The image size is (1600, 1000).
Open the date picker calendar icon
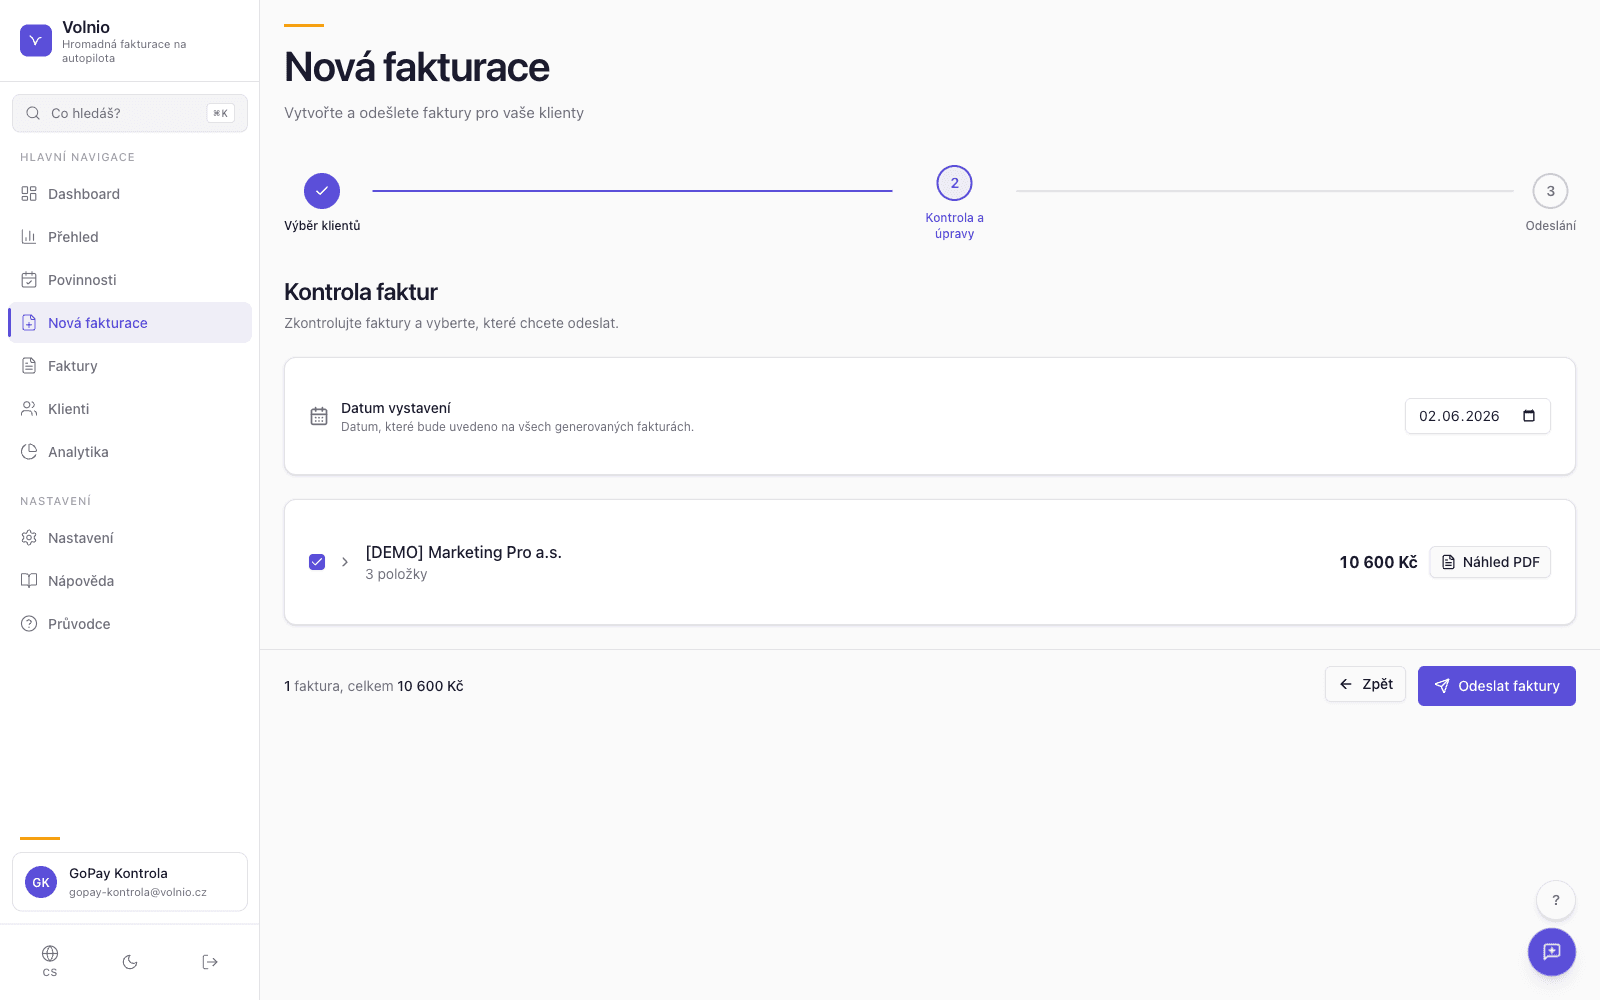[x=1529, y=416]
